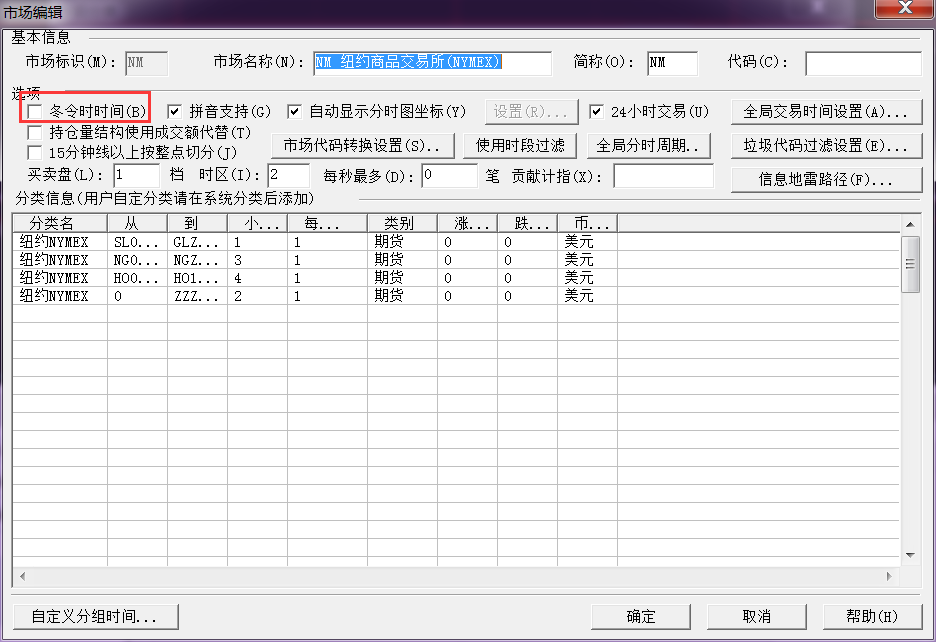This screenshot has height=642, width=936.
Task: Click 自定义分组时间 button
Action: [95, 617]
